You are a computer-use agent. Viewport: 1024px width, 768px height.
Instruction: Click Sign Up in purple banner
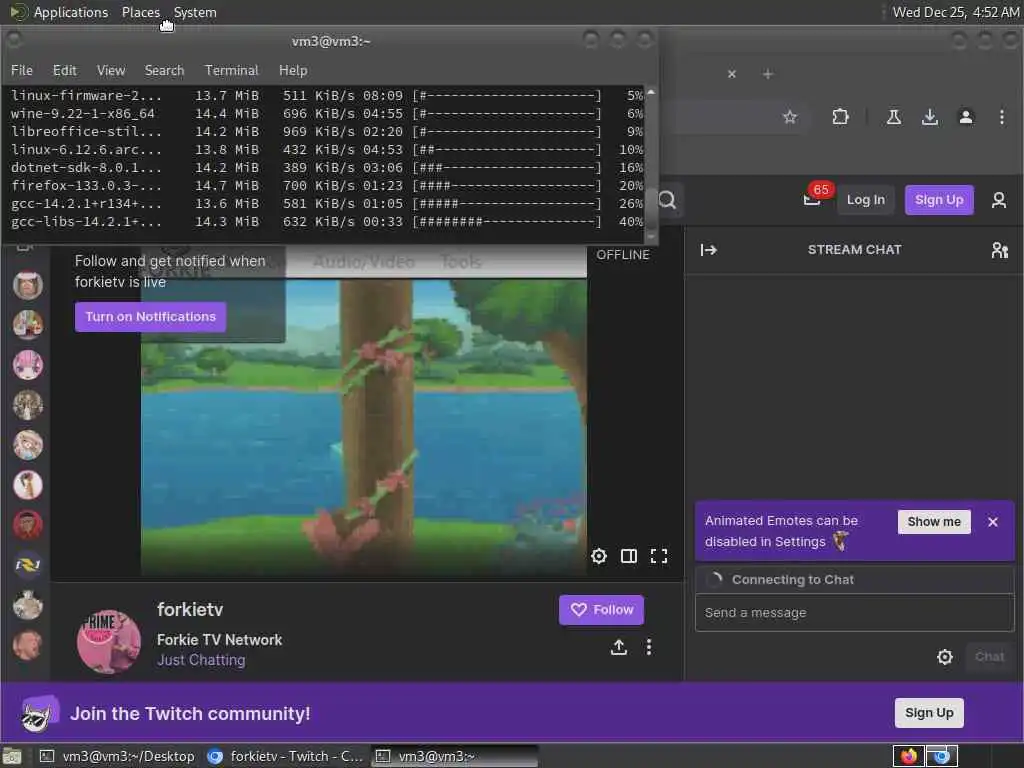coord(929,712)
